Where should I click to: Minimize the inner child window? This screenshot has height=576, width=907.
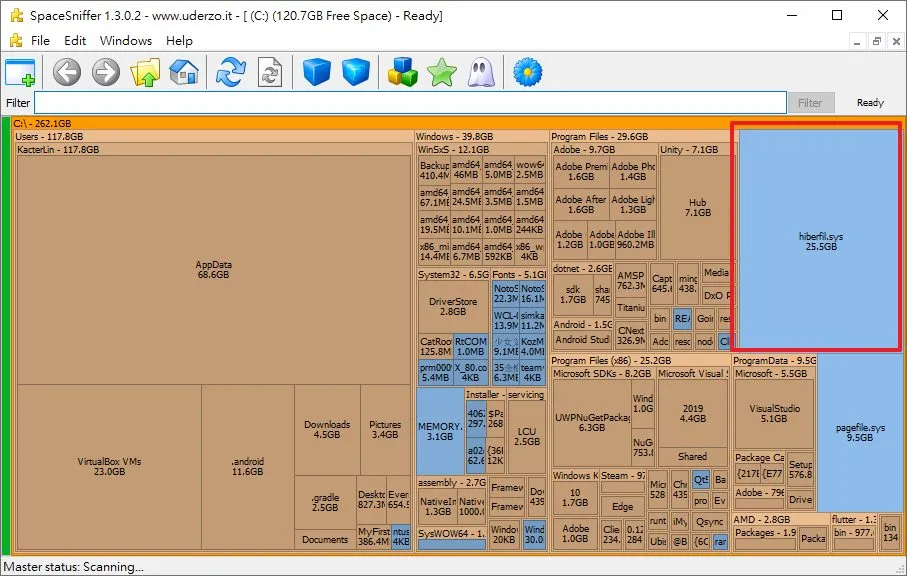click(x=857, y=41)
